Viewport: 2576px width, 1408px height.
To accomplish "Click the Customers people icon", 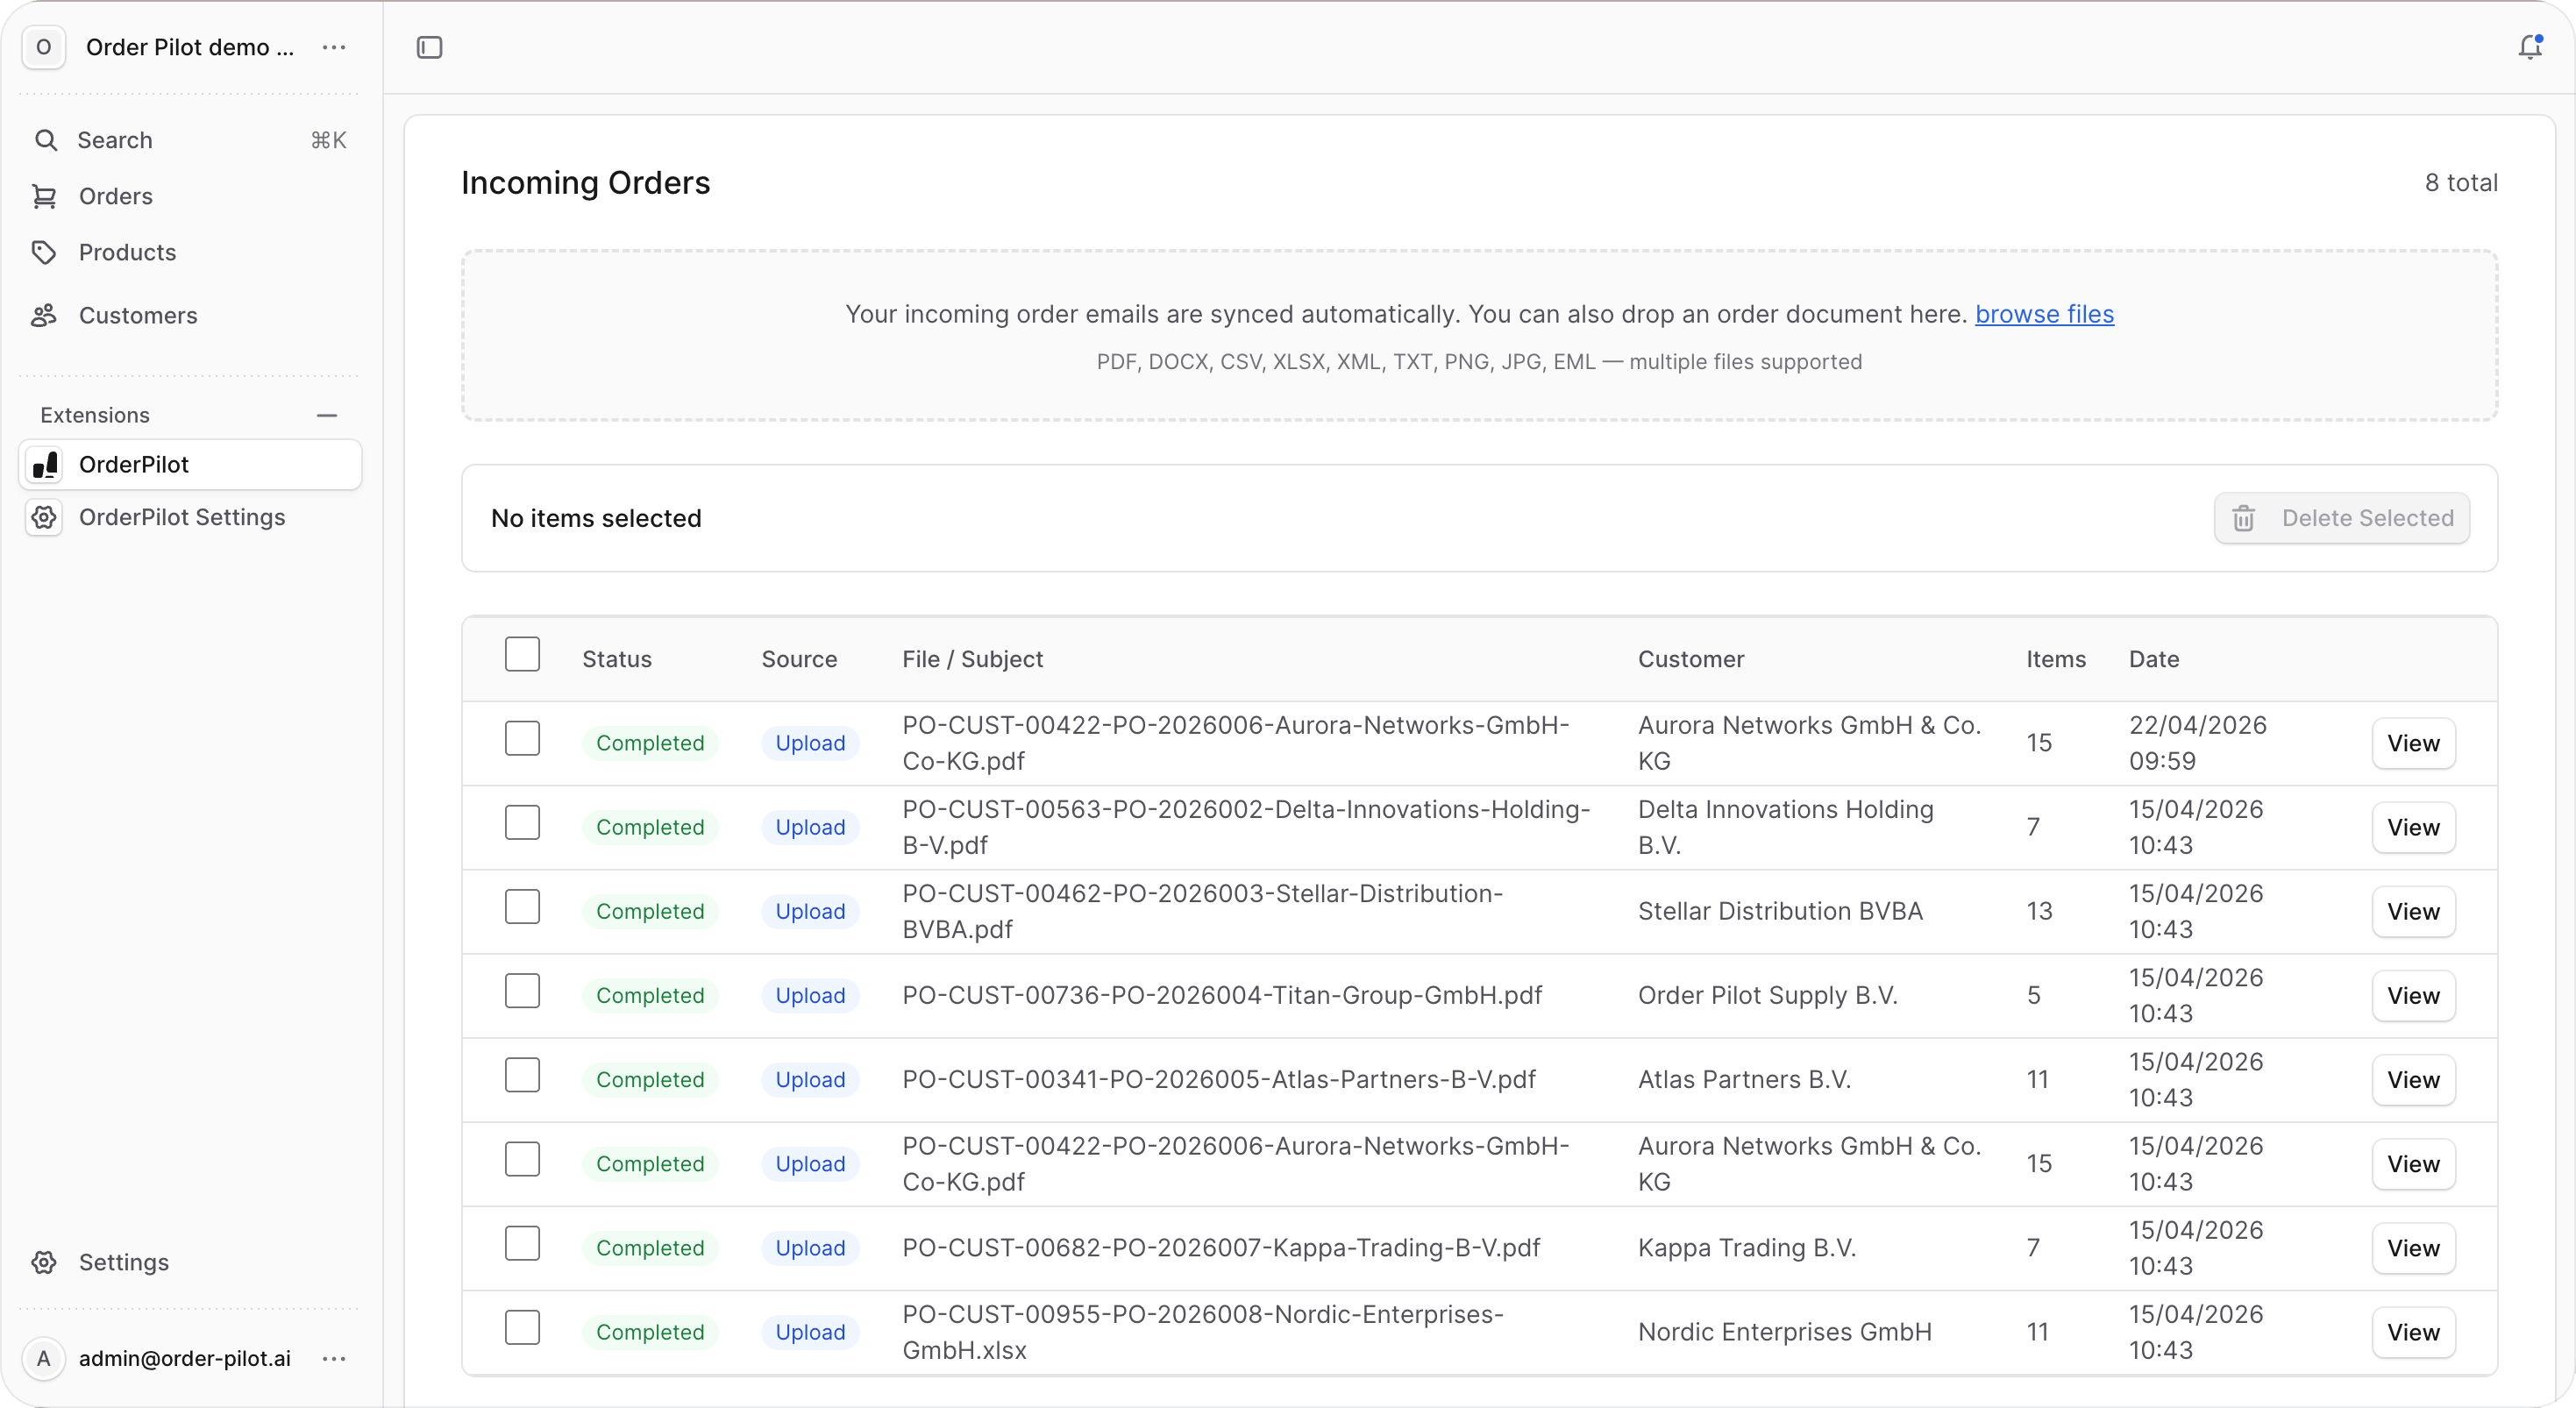I will pos(44,315).
